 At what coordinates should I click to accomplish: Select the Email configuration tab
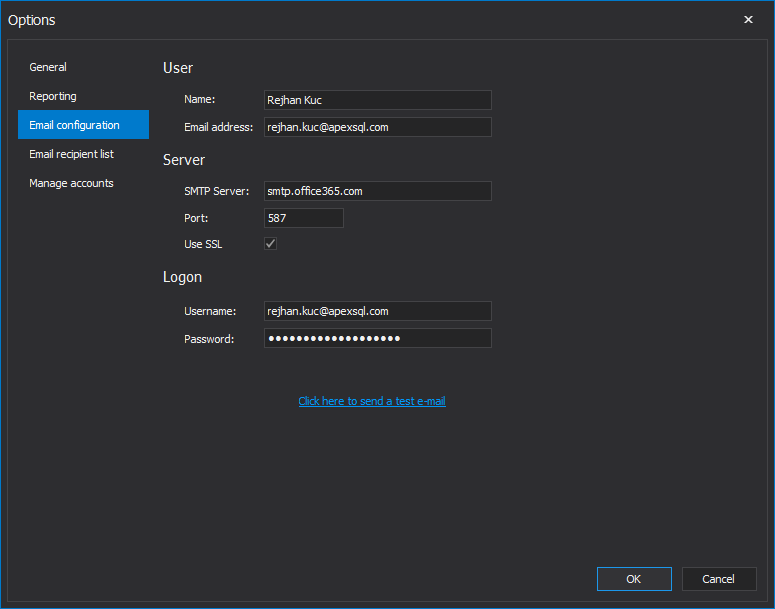tap(83, 125)
